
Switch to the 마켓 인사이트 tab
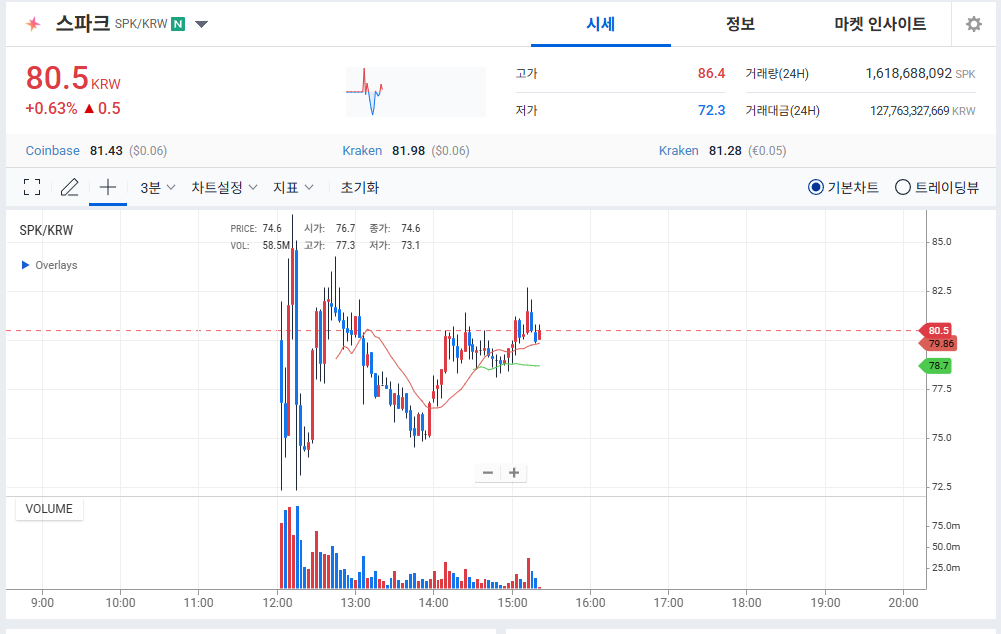tap(880, 24)
